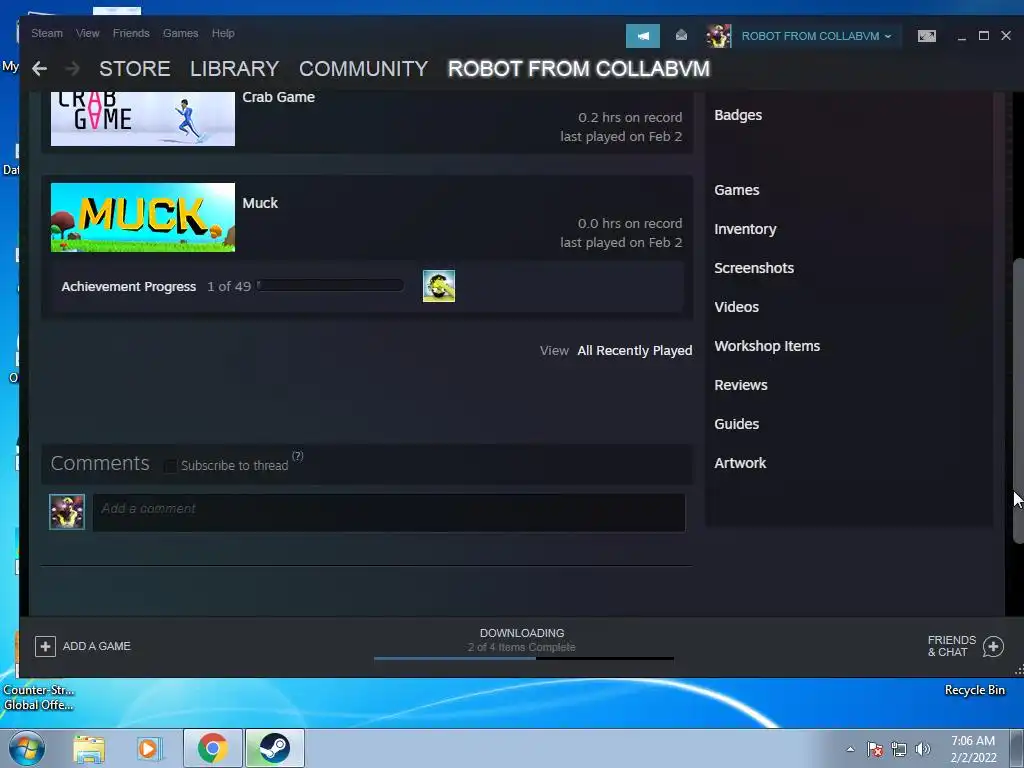Click the Crab Game title link
The image size is (1024, 768).
(x=278, y=97)
